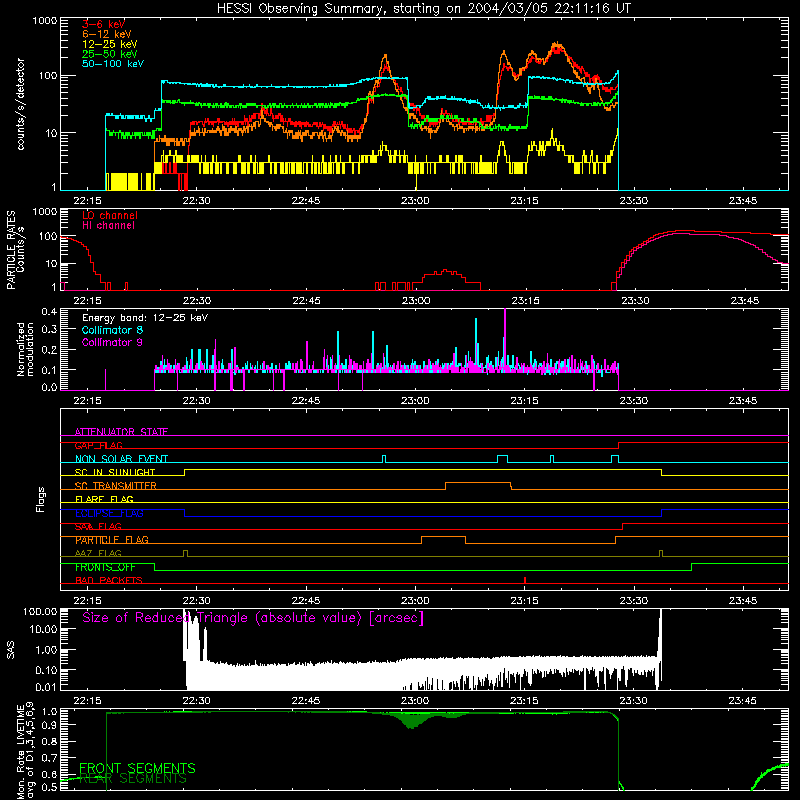Click the green 25-50 keV legend entry

[109, 54]
